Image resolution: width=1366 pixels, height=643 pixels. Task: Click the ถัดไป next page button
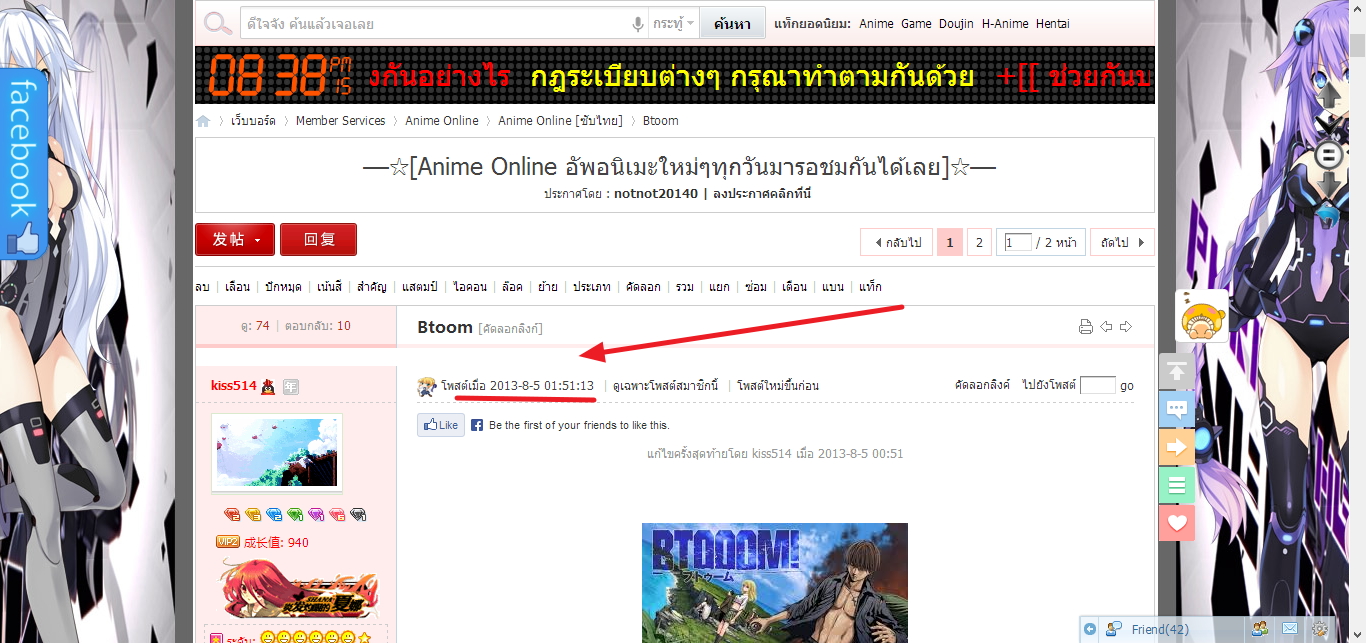(x=1122, y=242)
